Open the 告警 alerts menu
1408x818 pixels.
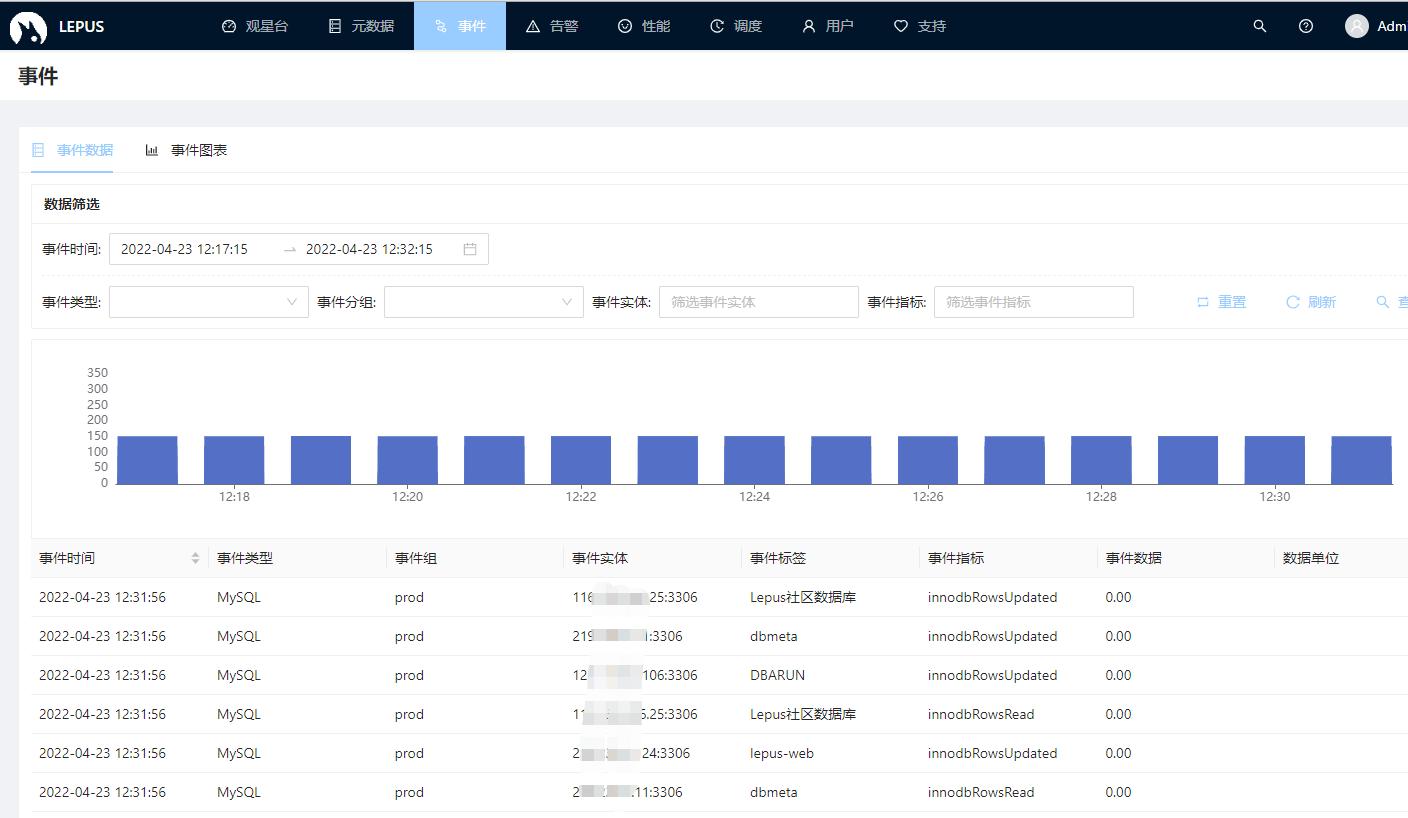coord(552,26)
